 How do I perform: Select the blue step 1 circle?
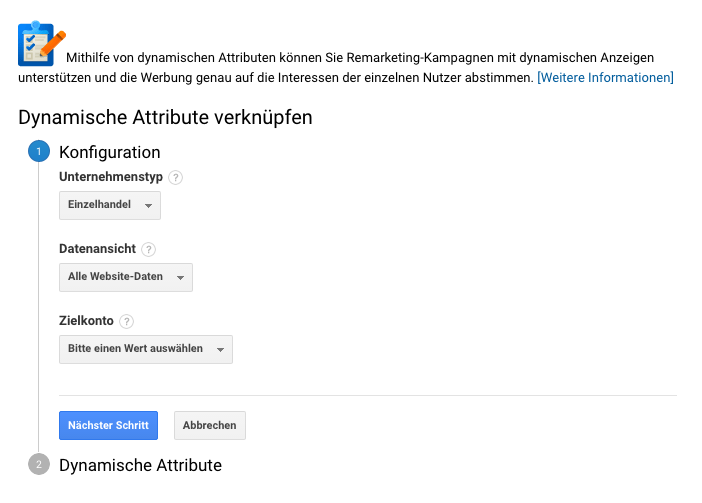click(39, 151)
